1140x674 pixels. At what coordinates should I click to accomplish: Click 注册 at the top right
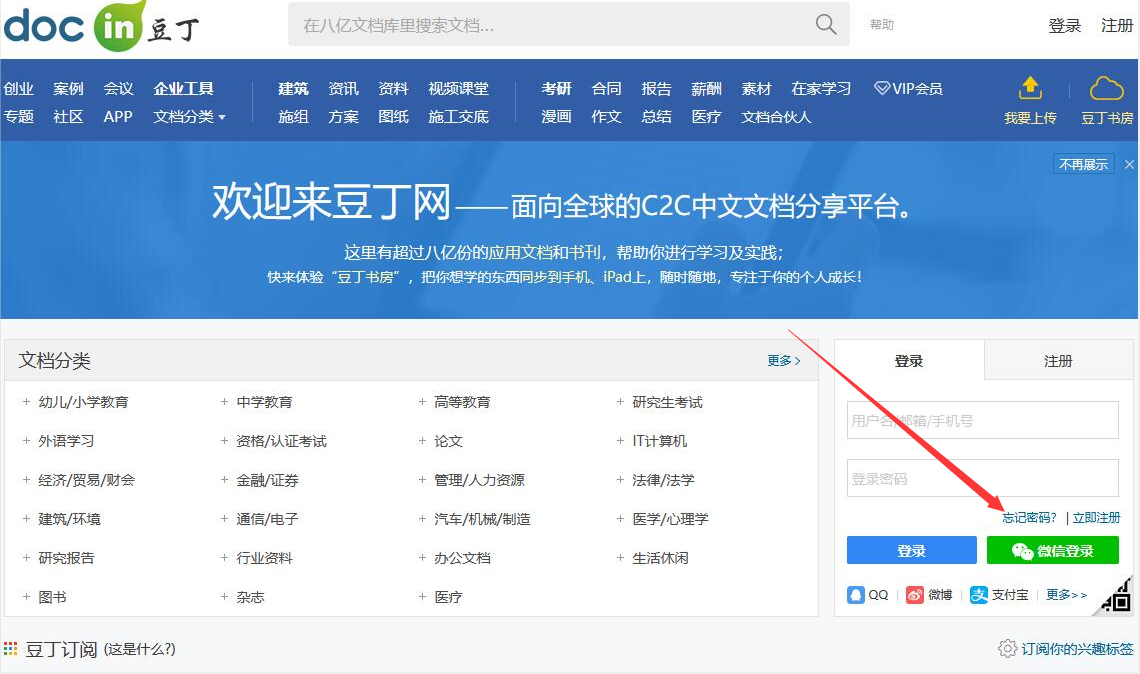[1117, 25]
